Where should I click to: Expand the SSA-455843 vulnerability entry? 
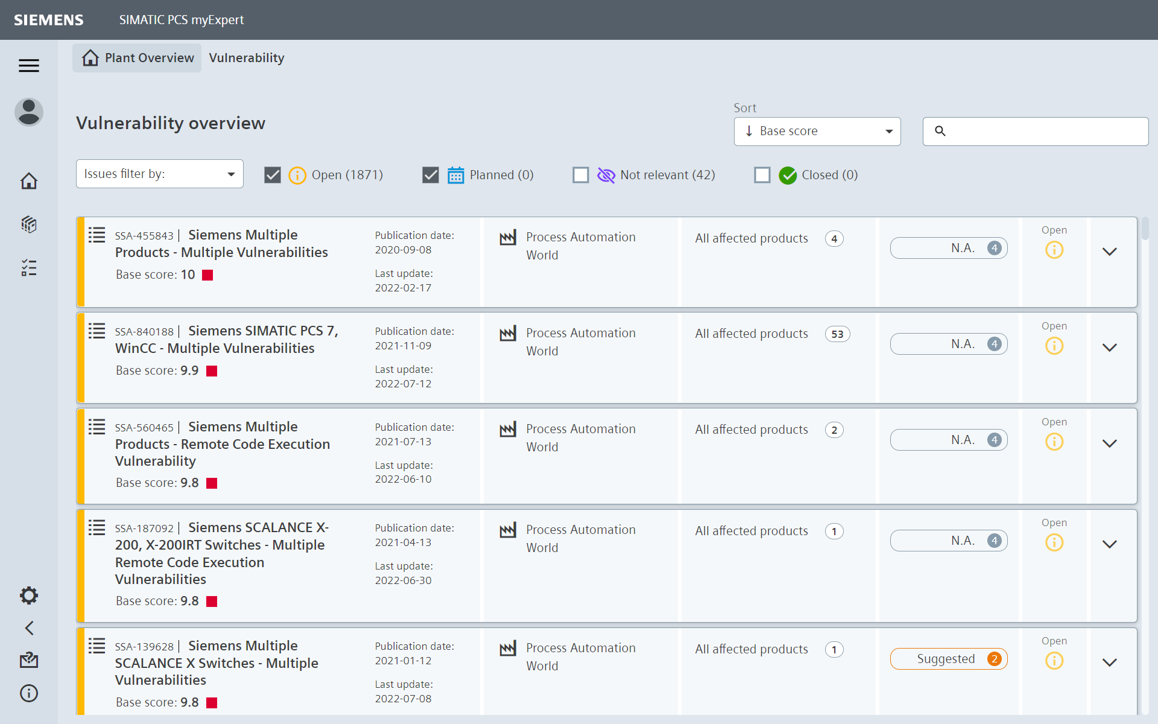1109,250
